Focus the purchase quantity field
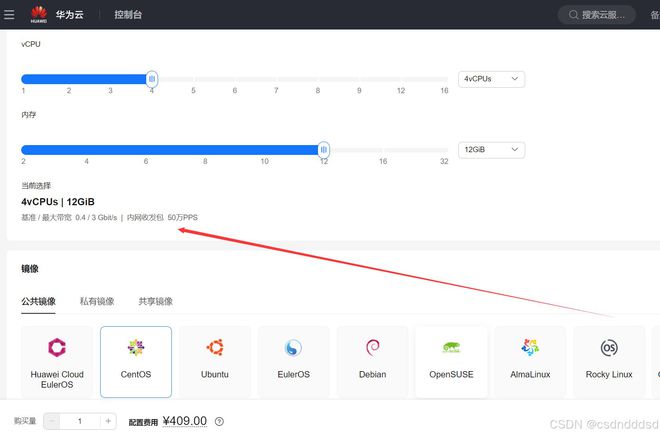Screen dimensions: 660x436 pos(80,421)
